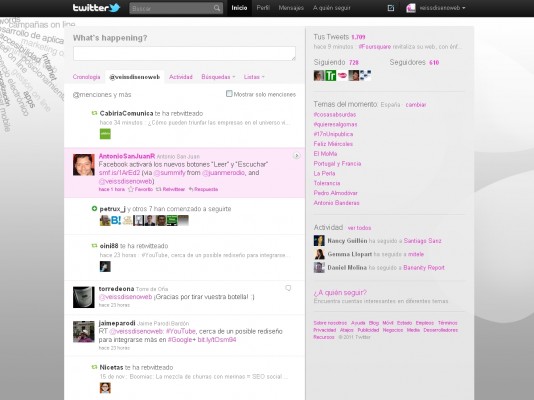Click the B! follower avatar
Image resolution: width=534 pixels, height=400 pixels.
point(116,220)
